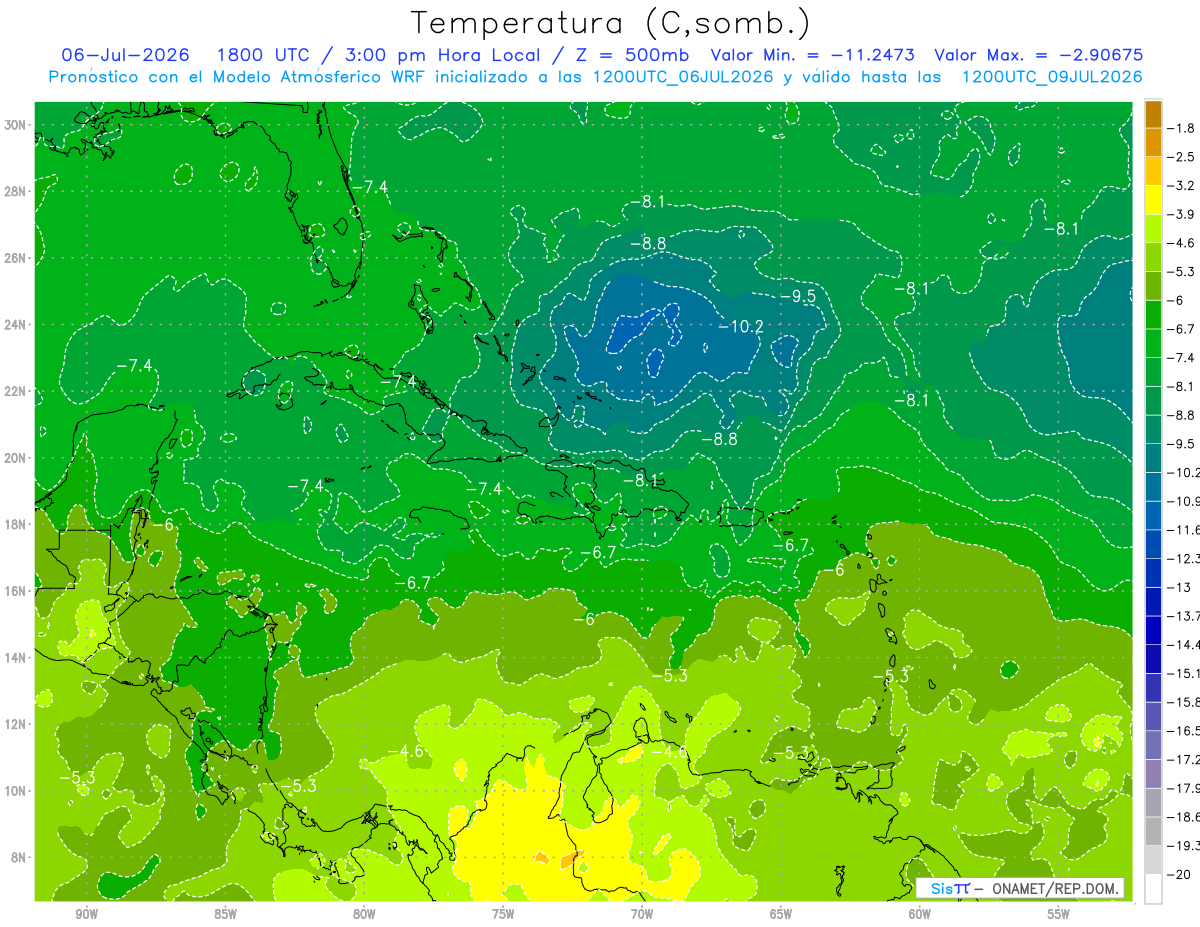1200x927 pixels.
Task: Click the -19.3 color scale label
Action: coord(1183,846)
